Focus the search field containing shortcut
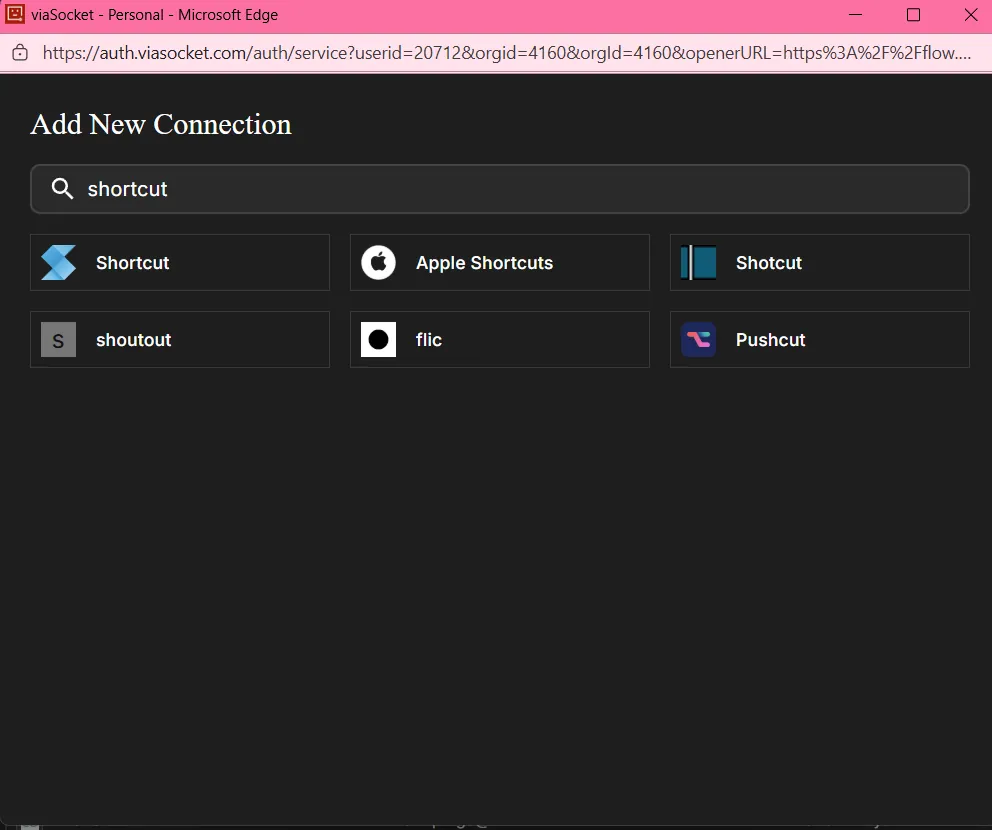This screenshot has width=992, height=830. pos(500,189)
